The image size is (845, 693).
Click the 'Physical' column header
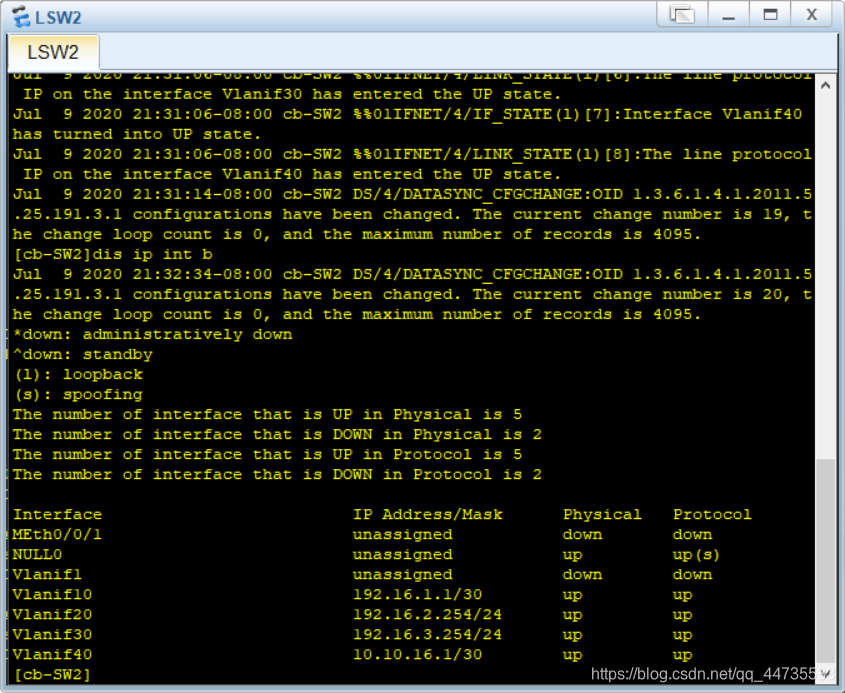[602, 515]
